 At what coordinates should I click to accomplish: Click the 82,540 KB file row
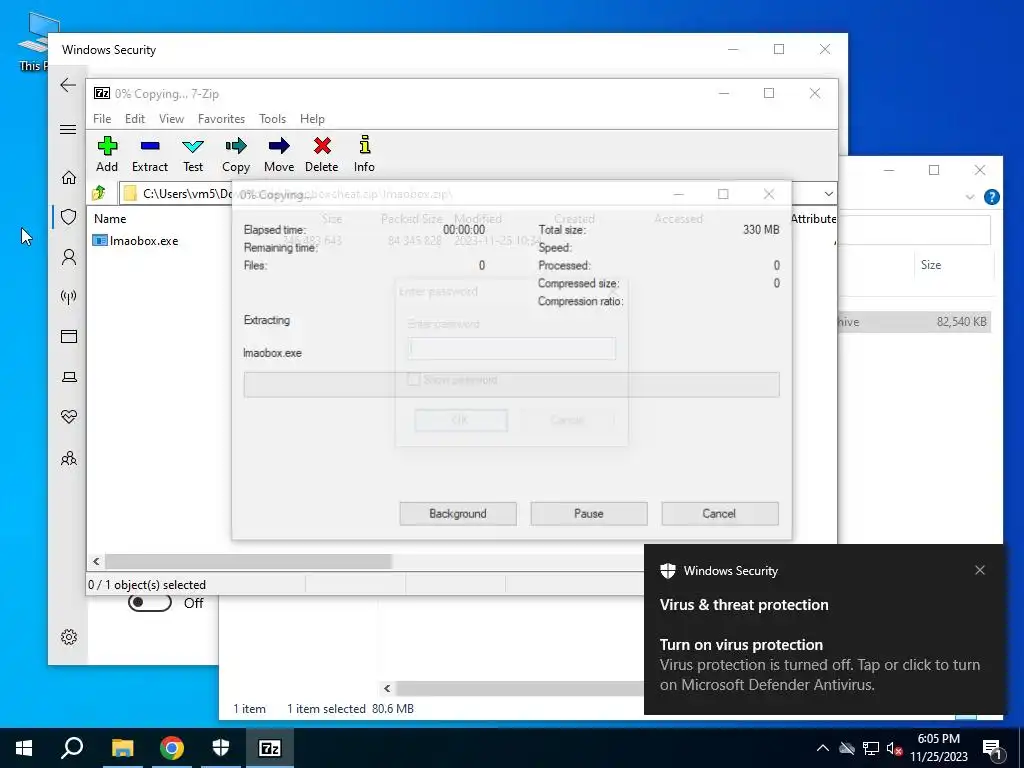coord(914,322)
